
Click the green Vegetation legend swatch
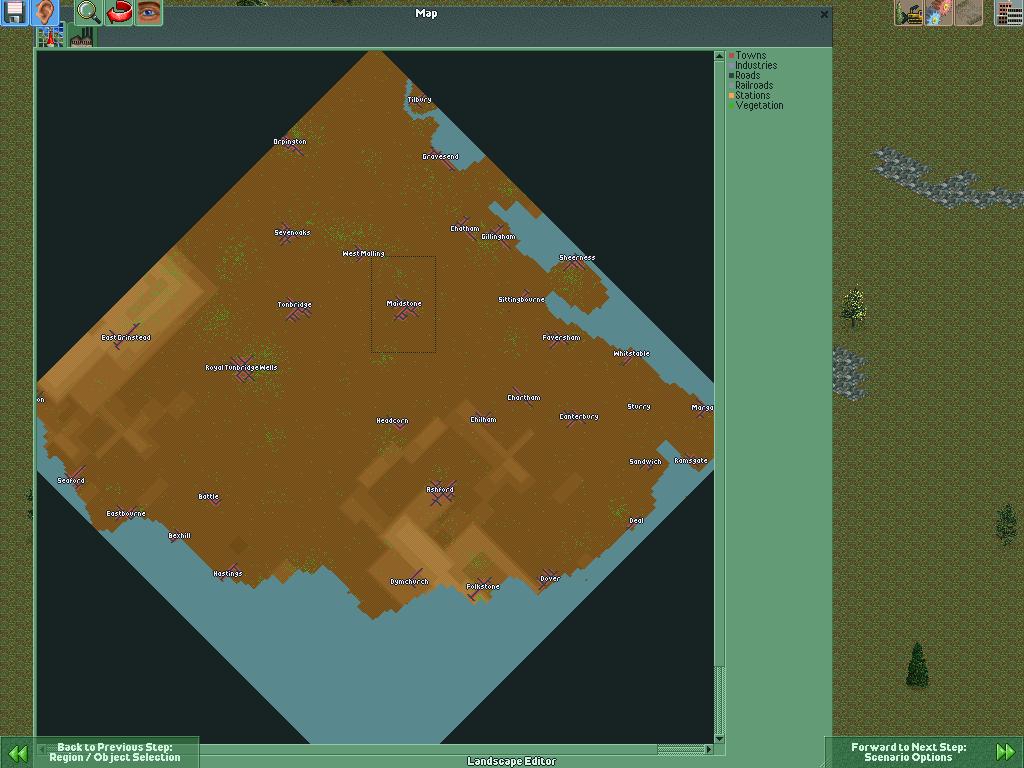pos(731,106)
